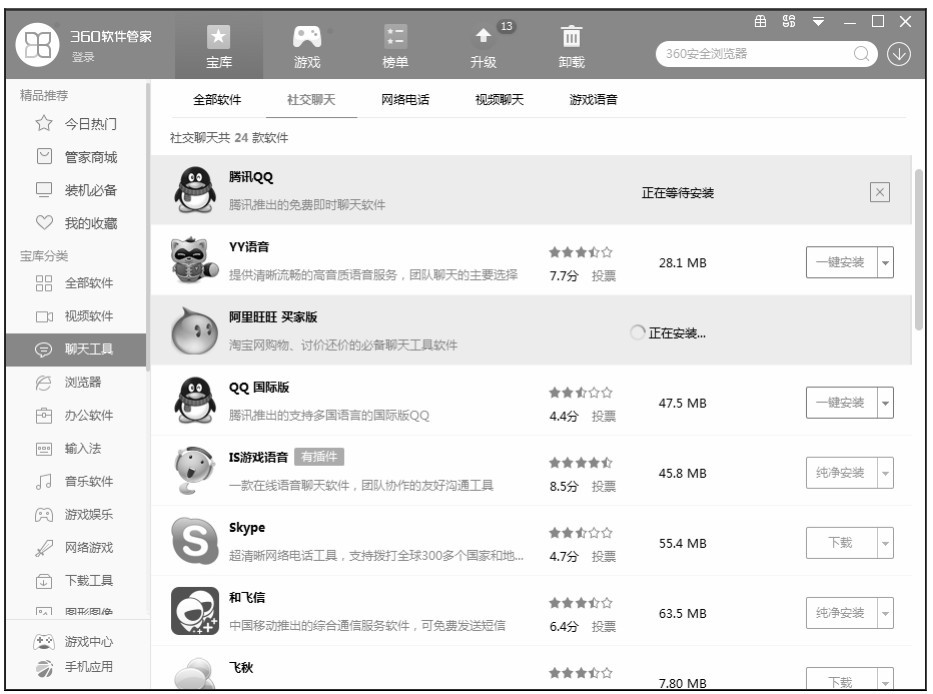Click the 和飞信 app icon

194,611
